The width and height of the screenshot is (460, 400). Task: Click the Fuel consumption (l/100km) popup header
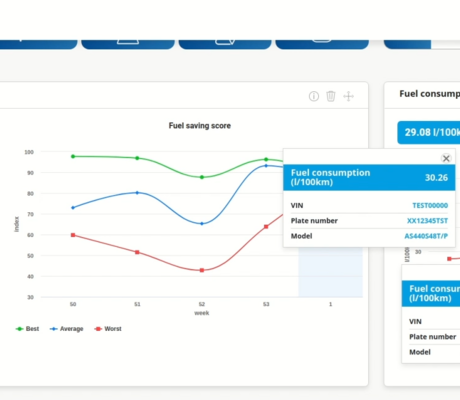coord(369,177)
